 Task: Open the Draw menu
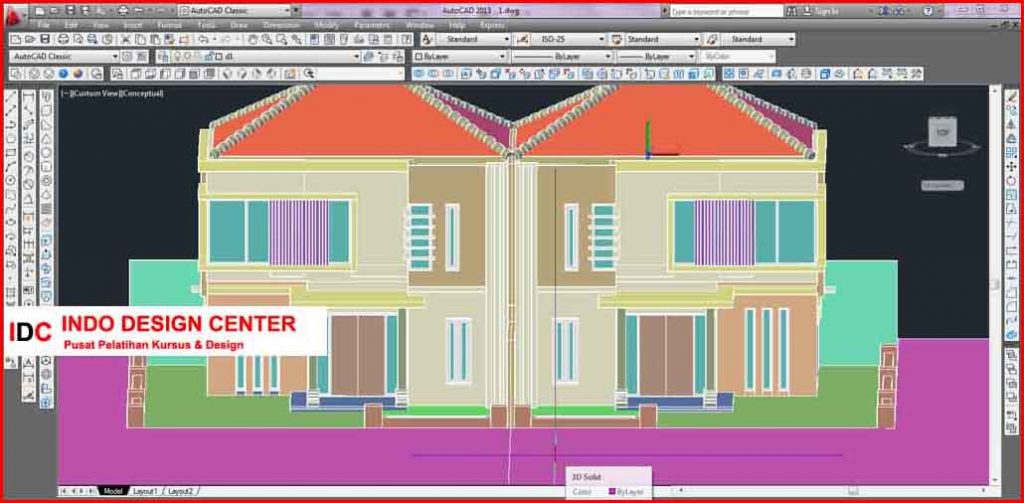(x=239, y=25)
